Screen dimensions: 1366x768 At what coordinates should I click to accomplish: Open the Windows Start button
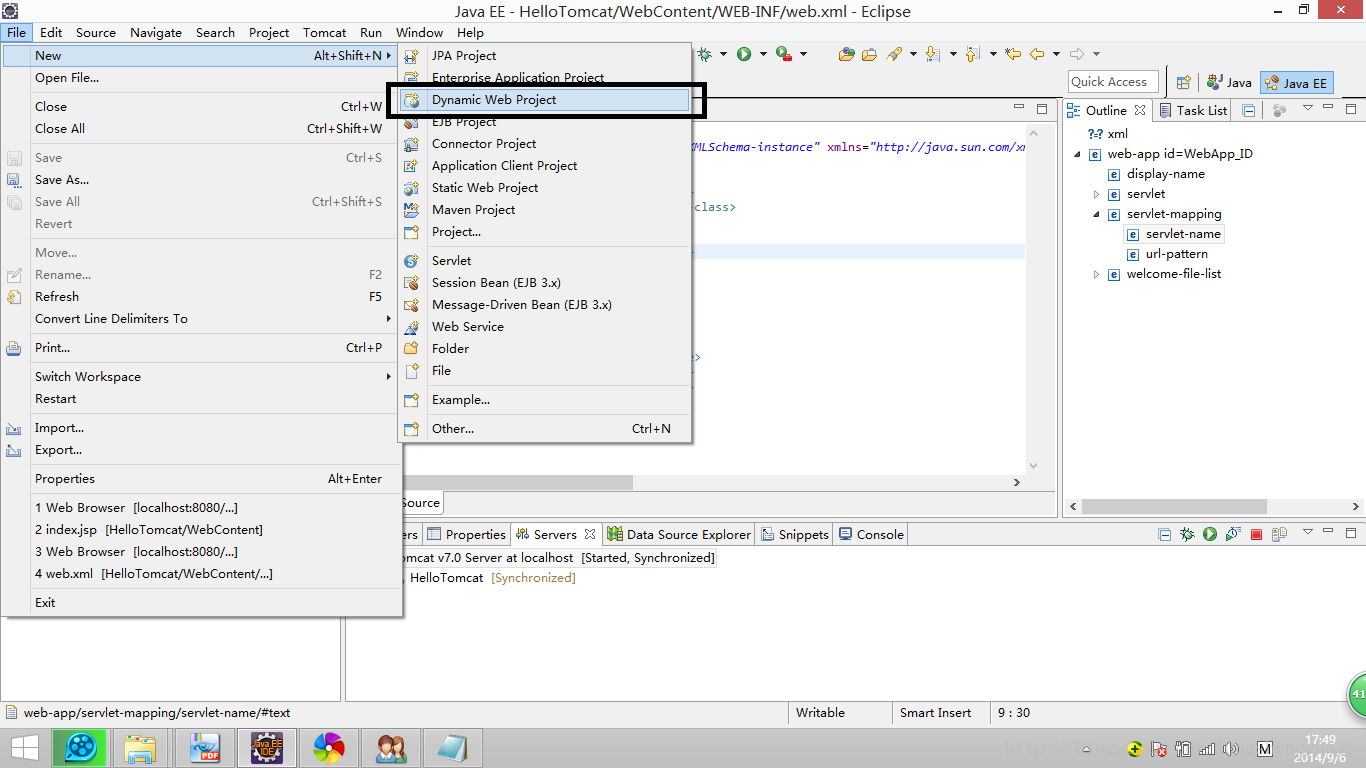point(24,748)
